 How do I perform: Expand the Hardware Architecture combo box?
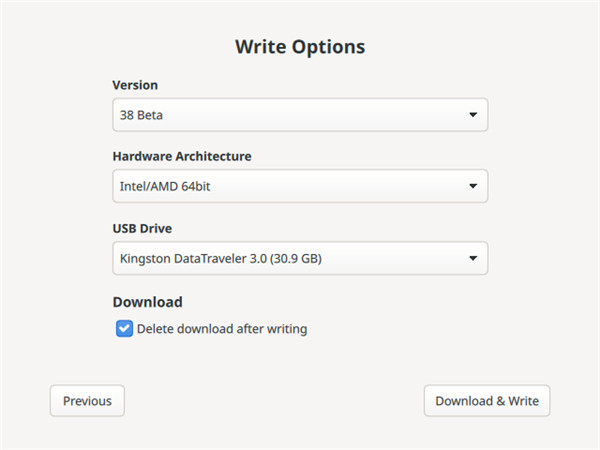[x=299, y=186]
